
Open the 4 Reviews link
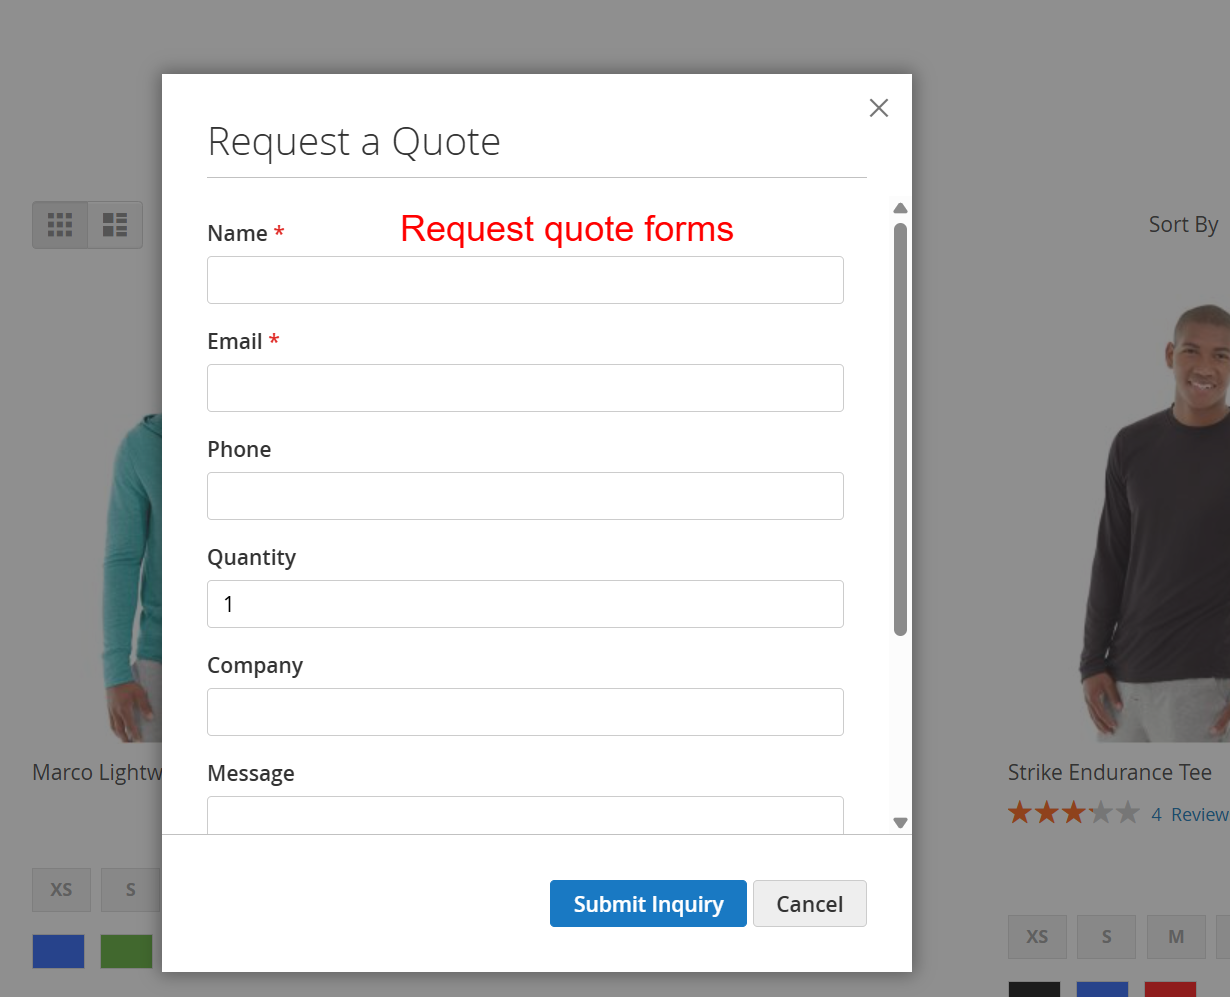(1190, 814)
